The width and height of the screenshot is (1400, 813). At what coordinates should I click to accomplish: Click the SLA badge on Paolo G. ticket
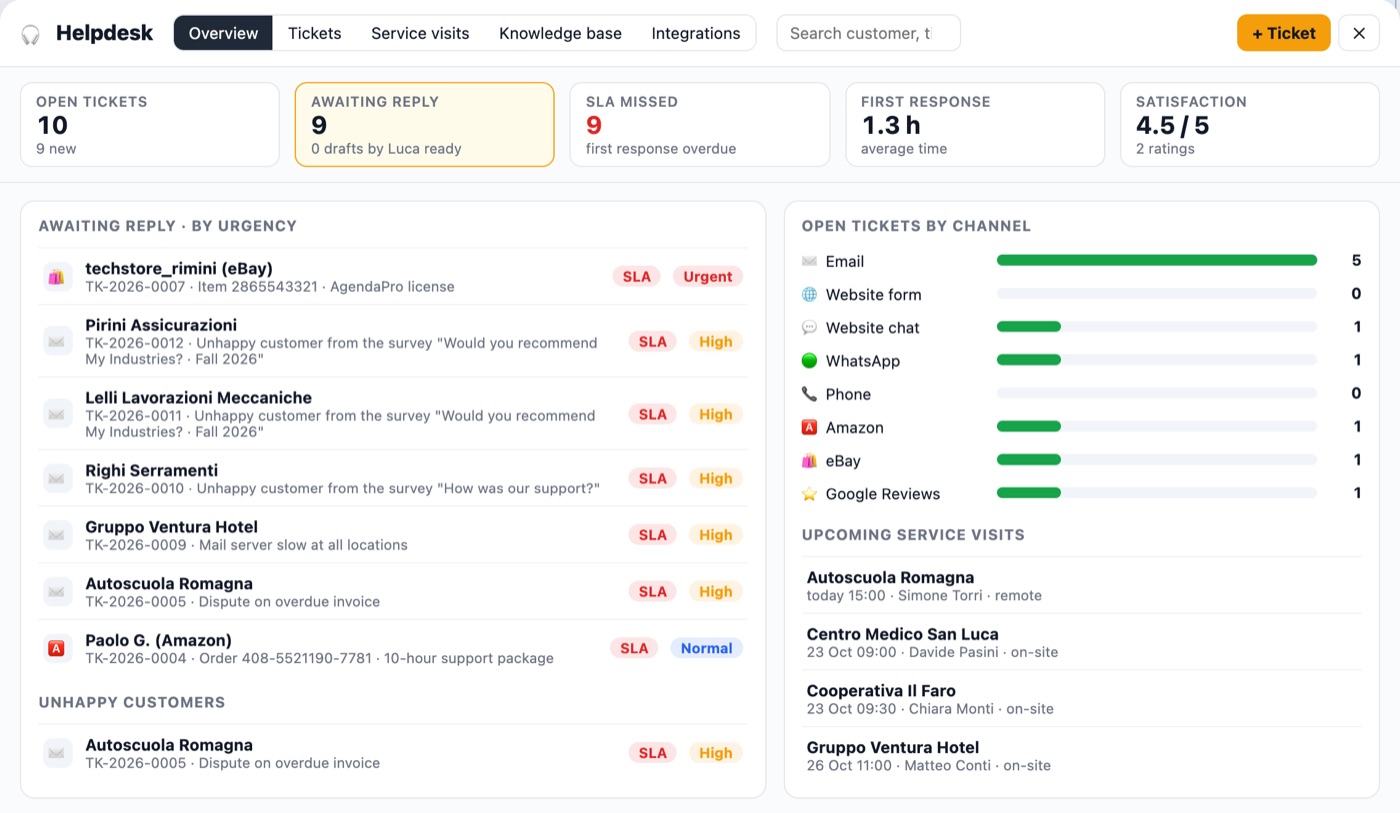click(x=634, y=648)
